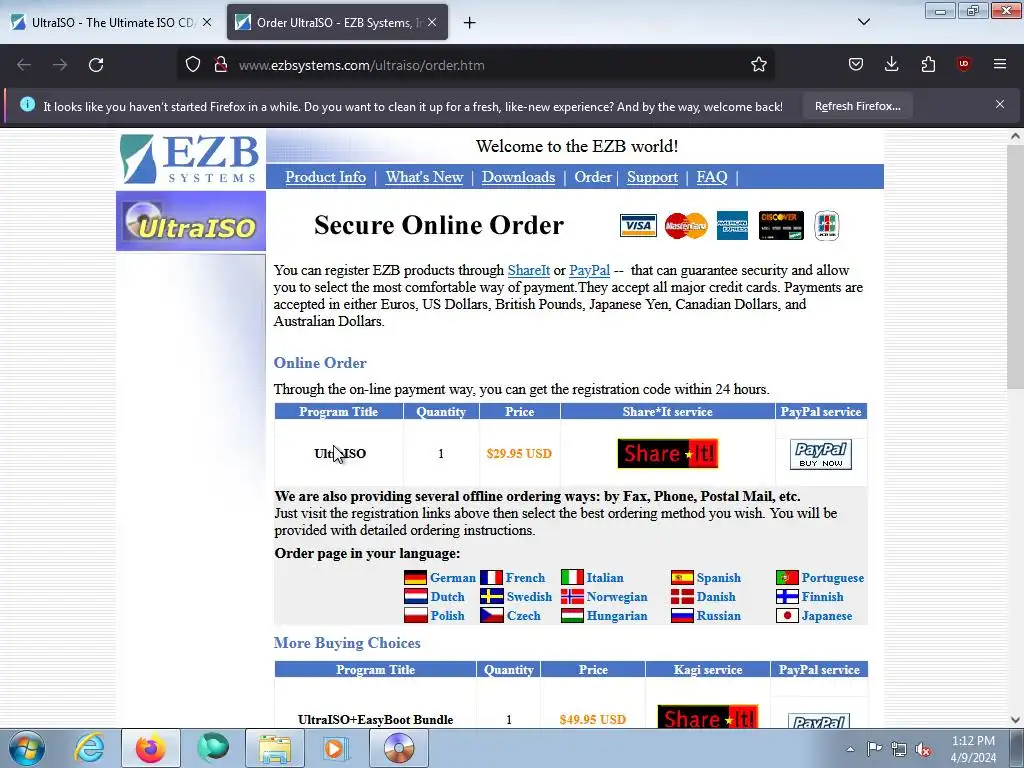Close the Order UltraISO tab
1024x768 pixels.
click(x=432, y=22)
